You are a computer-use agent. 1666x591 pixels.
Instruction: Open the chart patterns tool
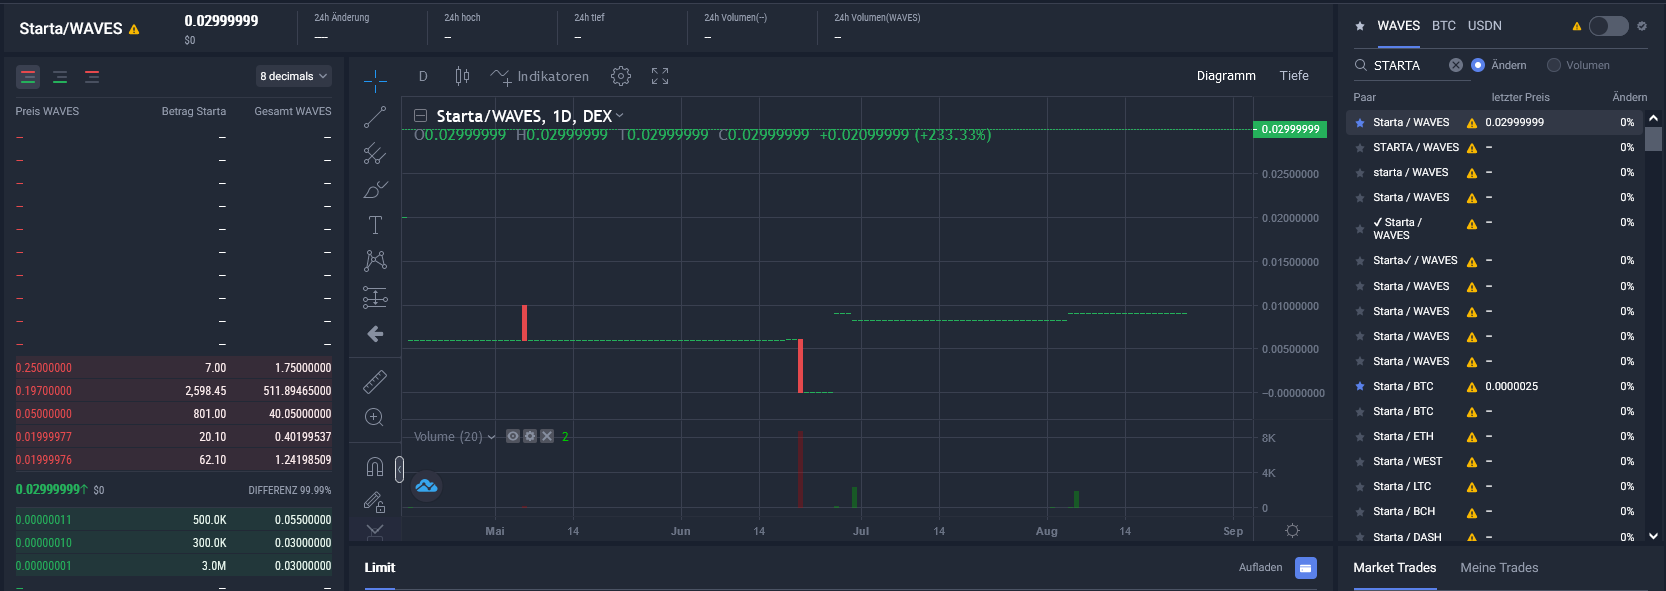375,261
